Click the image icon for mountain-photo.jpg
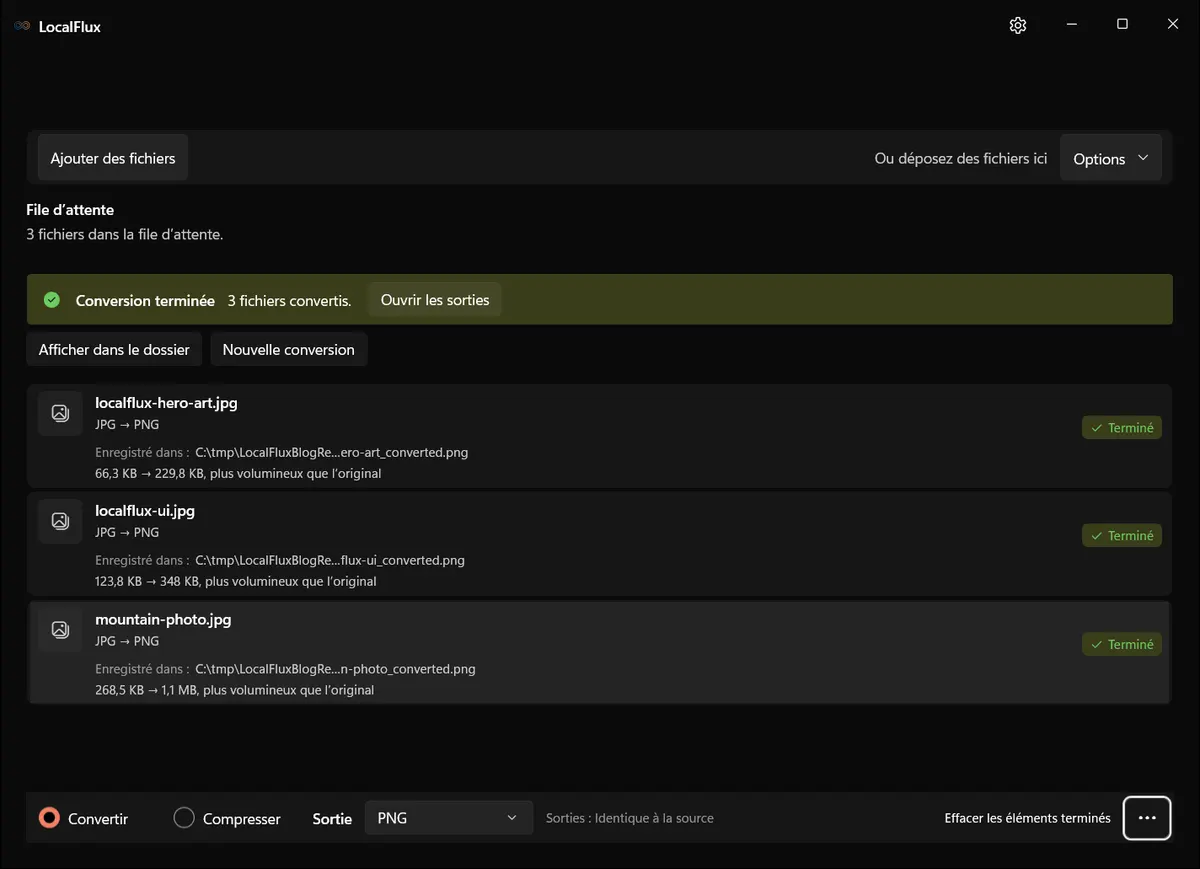 tap(60, 630)
